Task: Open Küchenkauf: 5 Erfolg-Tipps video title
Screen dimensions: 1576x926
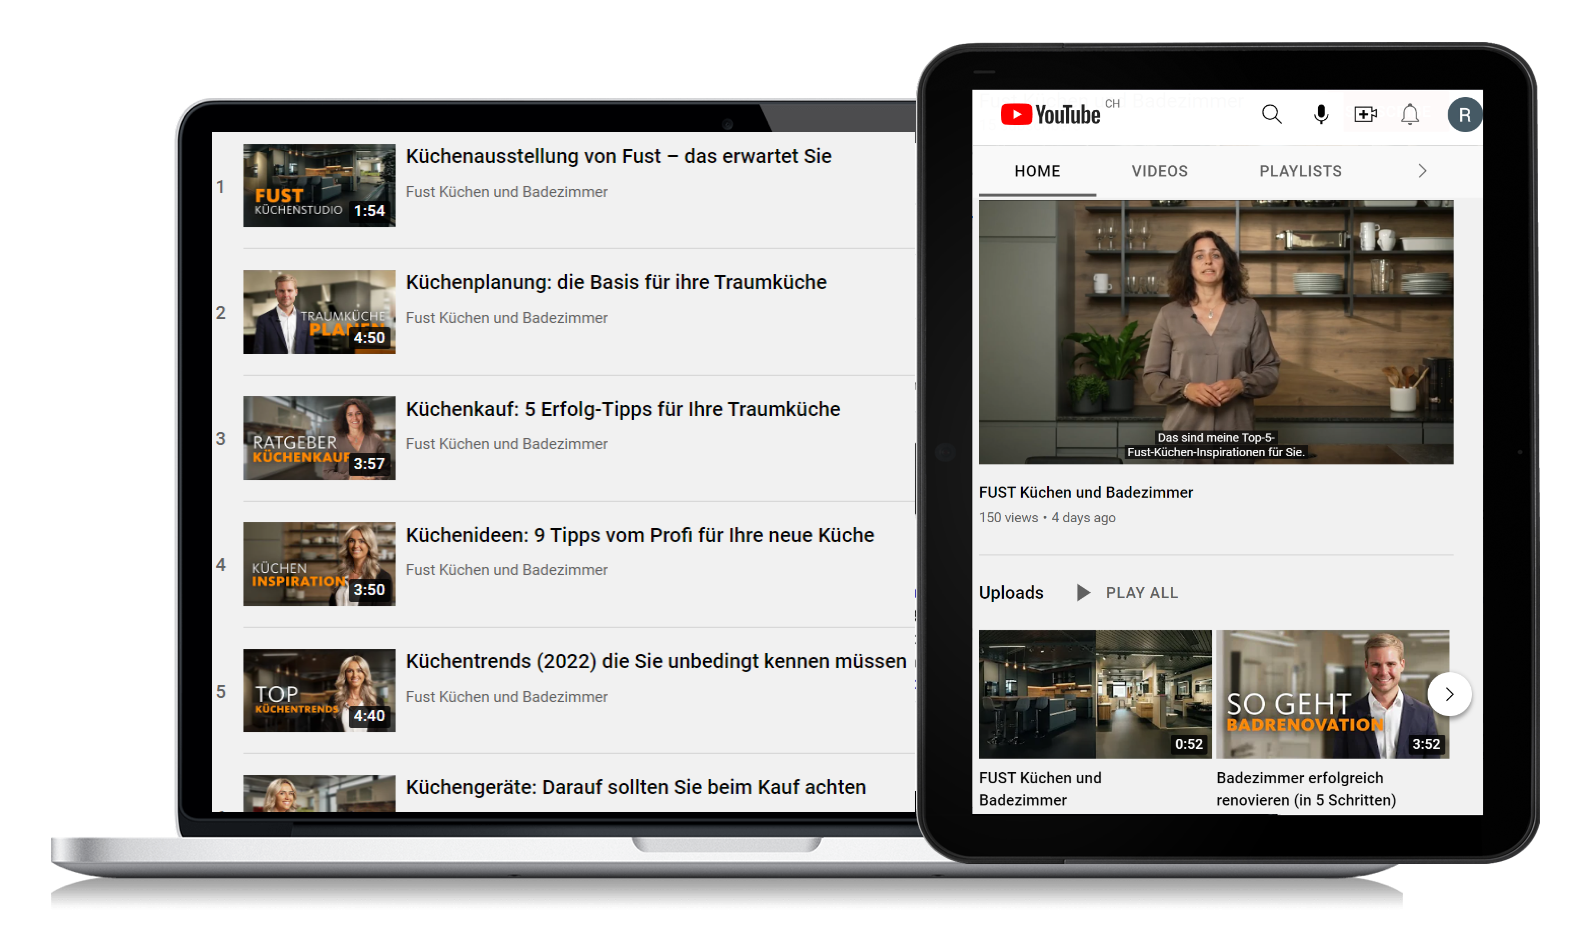Action: tap(623, 409)
